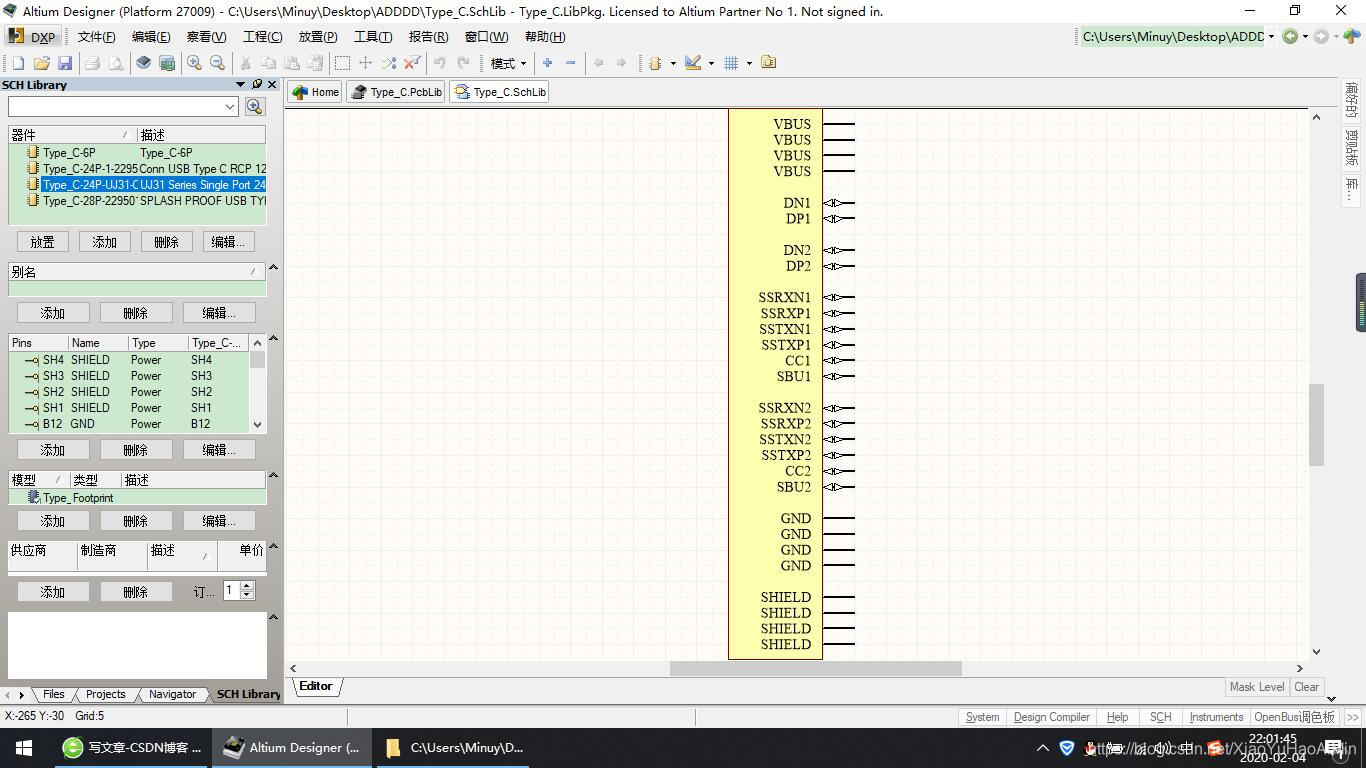Pin the SCH Library panel
The height and width of the screenshot is (768, 1366).
(x=257, y=85)
